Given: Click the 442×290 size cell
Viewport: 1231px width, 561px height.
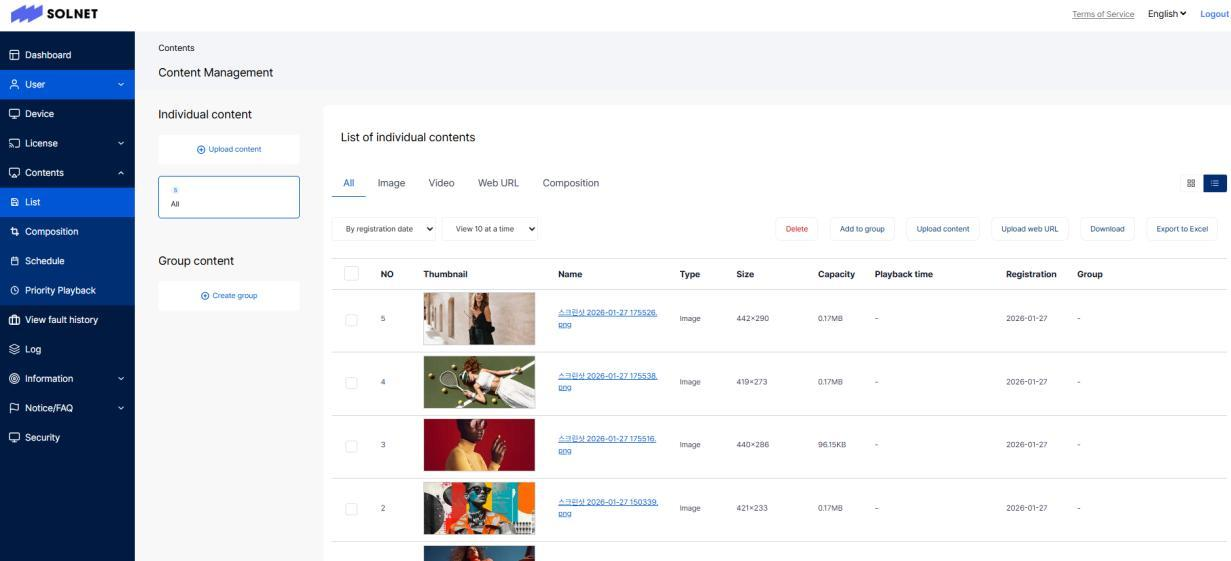Looking at the screenshot, I should tap(752, 319).
